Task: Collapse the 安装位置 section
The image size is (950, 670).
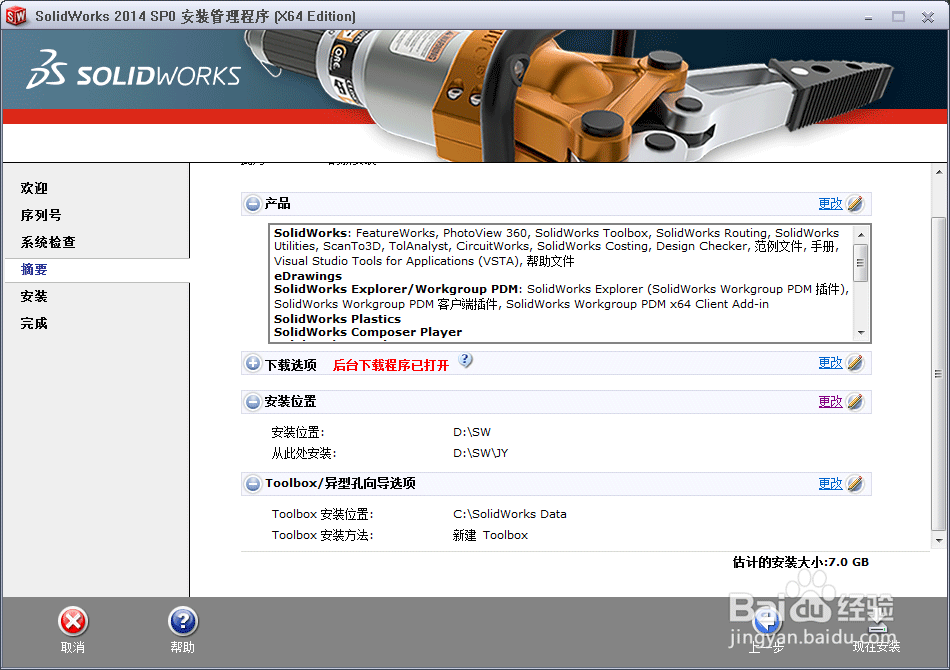Action: 253,402
